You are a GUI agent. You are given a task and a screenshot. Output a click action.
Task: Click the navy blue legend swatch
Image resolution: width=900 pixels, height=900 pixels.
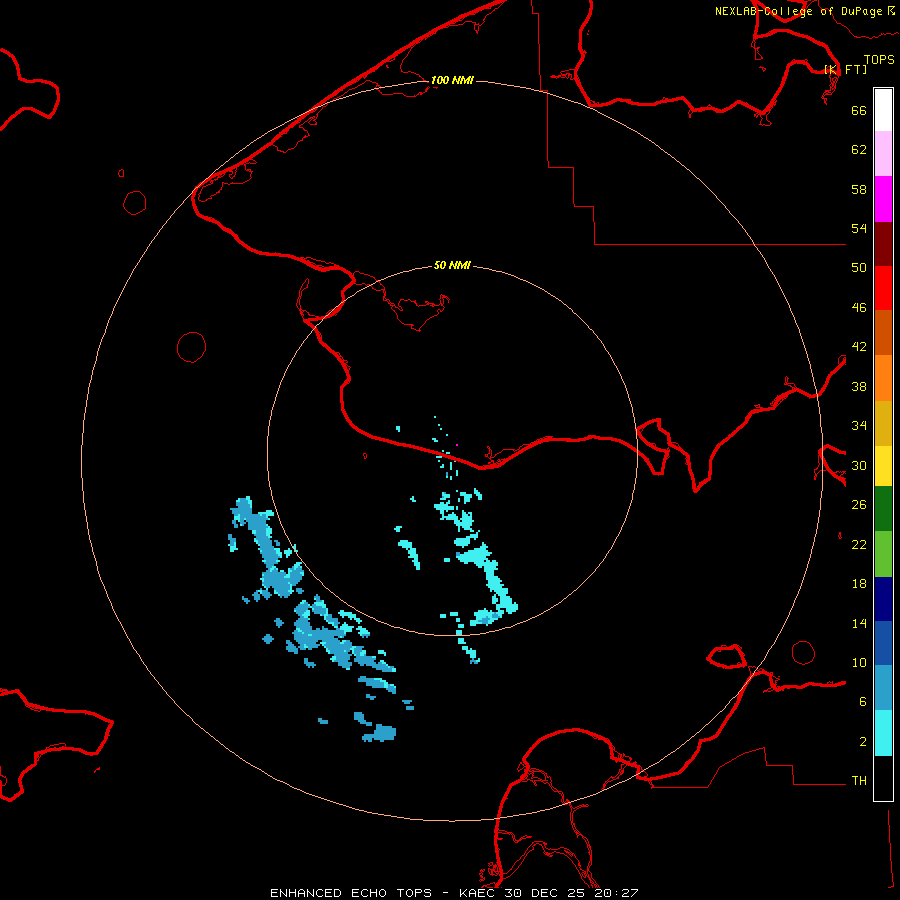click(883, 599)
